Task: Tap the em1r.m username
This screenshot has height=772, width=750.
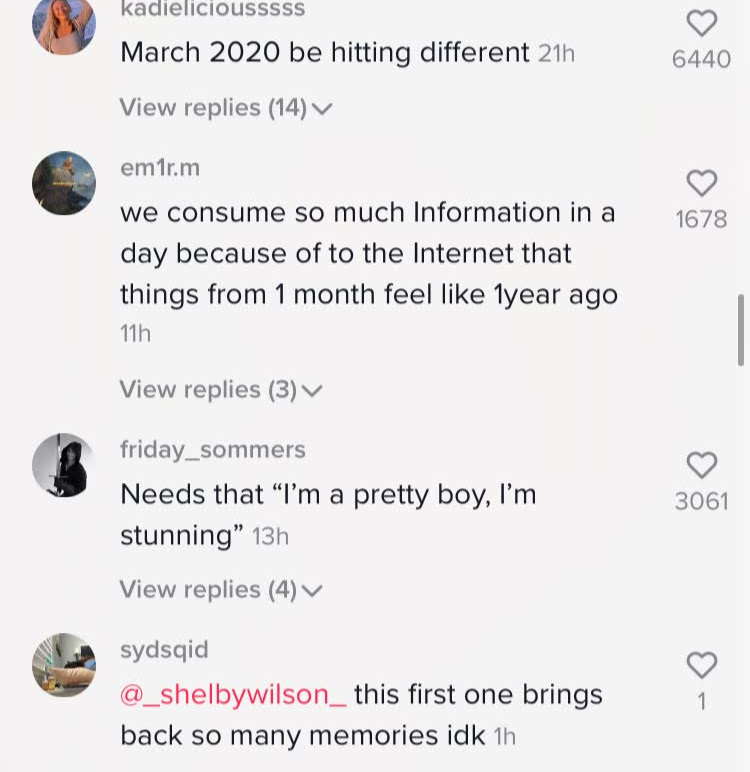Action: pos(160,168)
